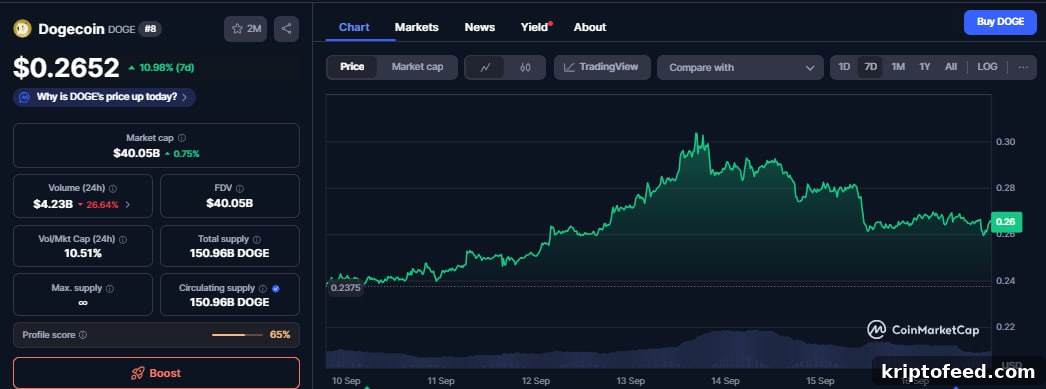Click the 0.30 price axis label
The width and height of the screenshot is (1046, 389).
(x=1005, y=141)
